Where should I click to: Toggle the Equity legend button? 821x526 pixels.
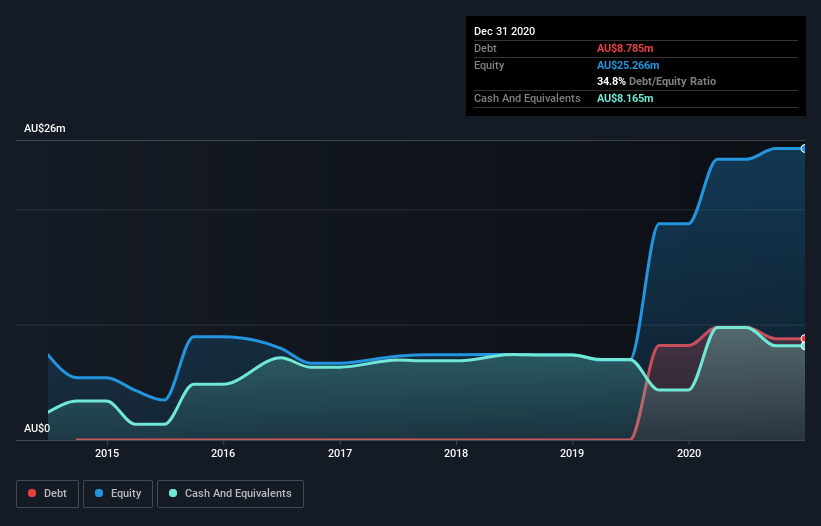click(118, 494)
